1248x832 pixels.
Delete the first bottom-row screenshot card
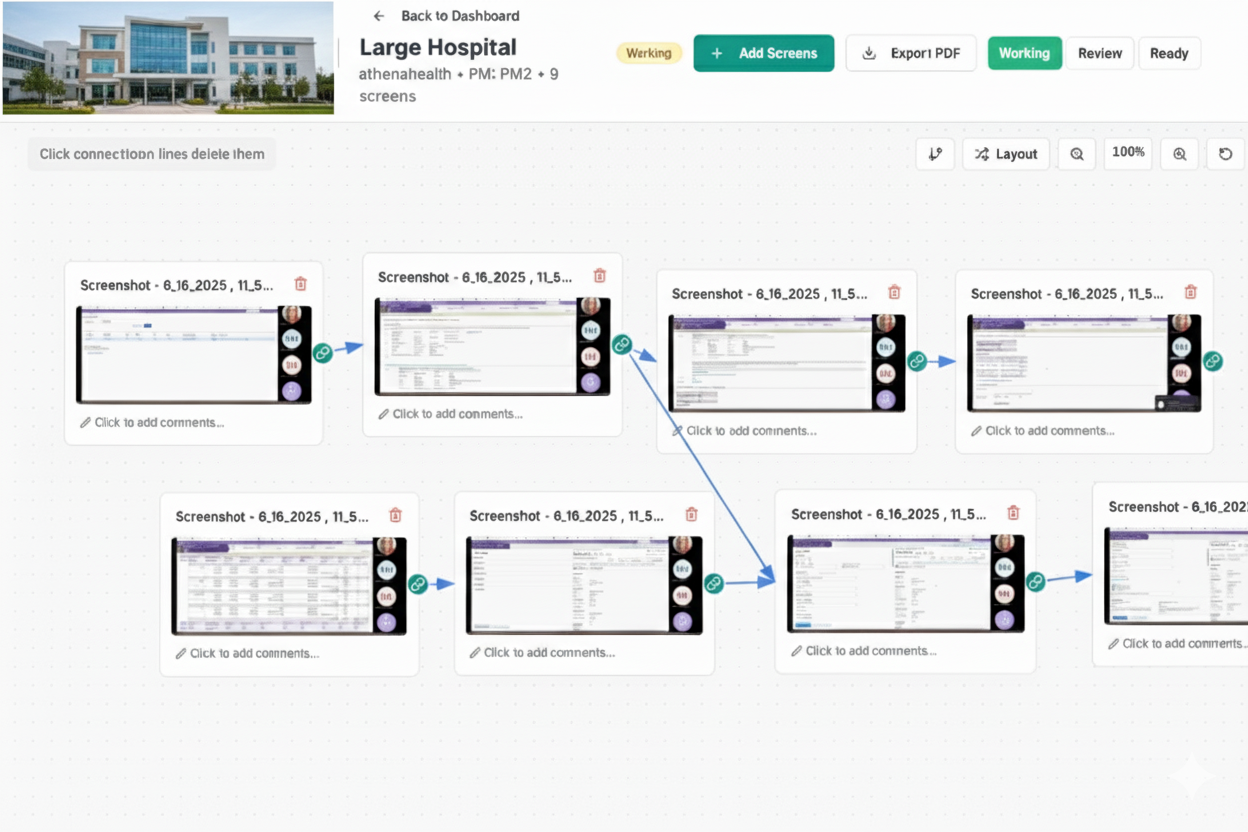click(x=395, y=516)
